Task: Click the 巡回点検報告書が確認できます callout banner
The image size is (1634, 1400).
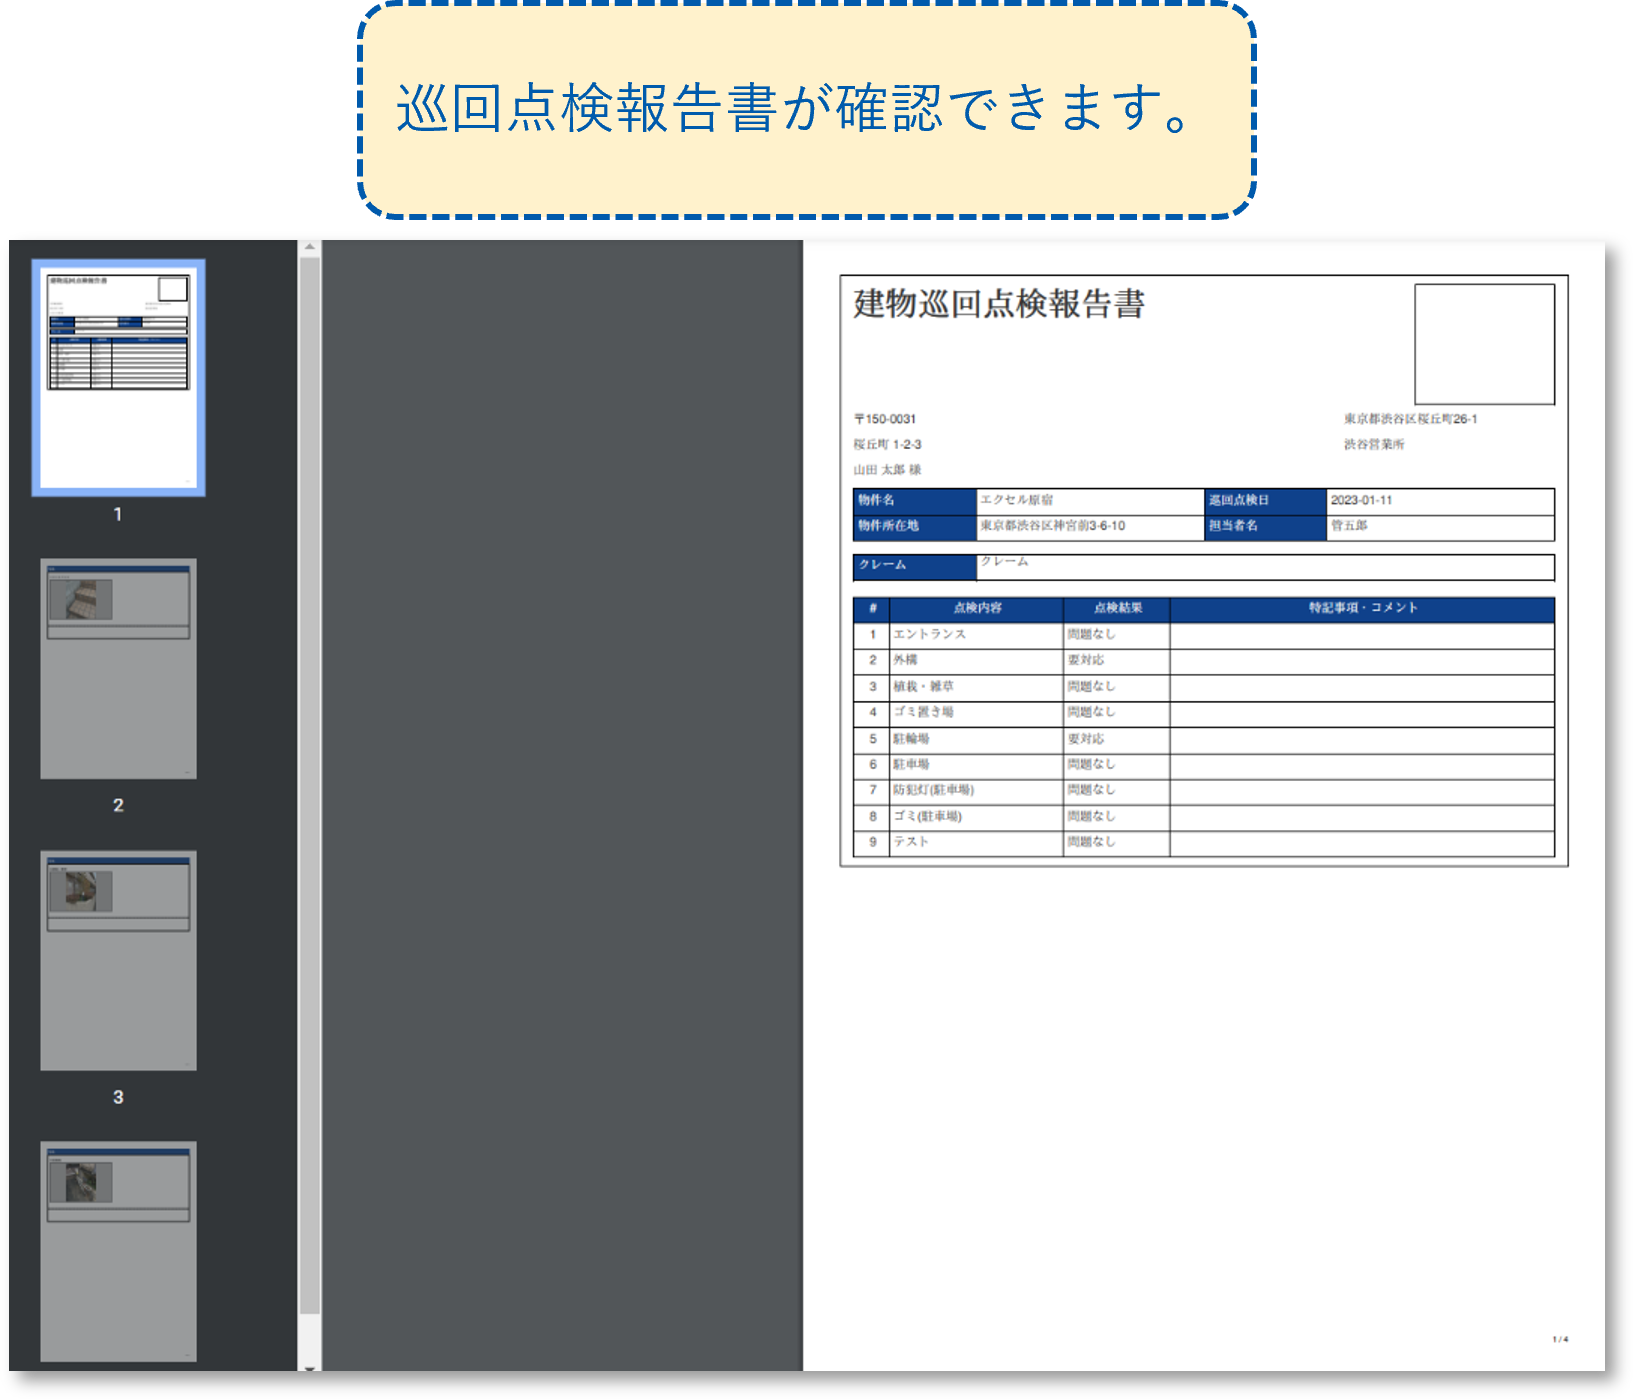Action: 806,109
